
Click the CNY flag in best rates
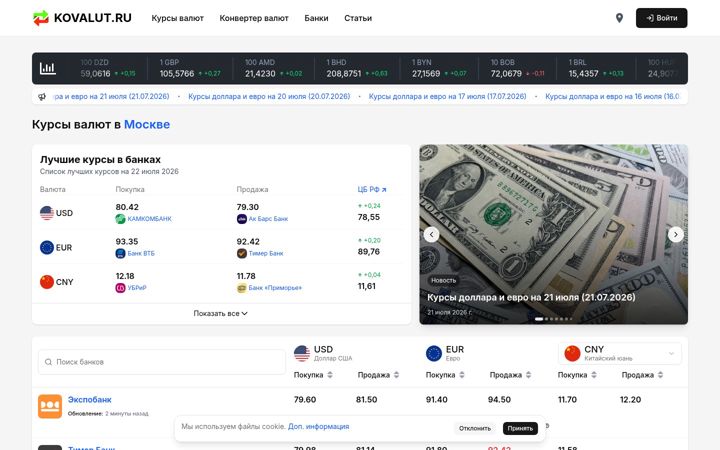tap(47, 282)
